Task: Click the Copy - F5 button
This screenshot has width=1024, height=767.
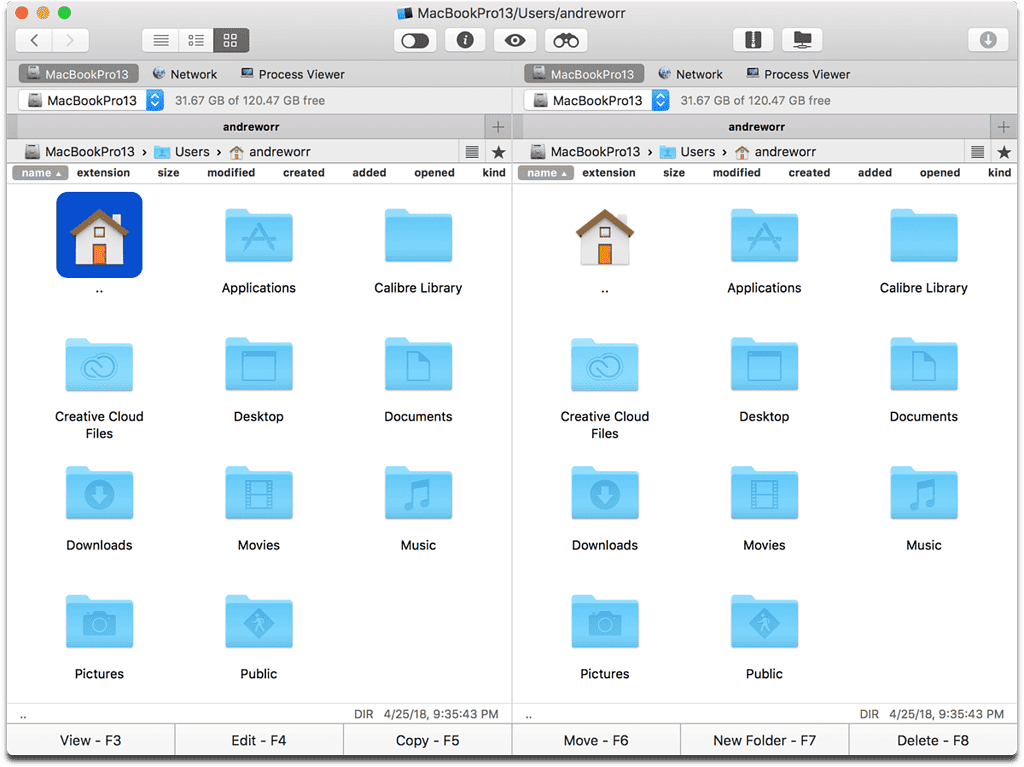Action: [x=428, y=740]
